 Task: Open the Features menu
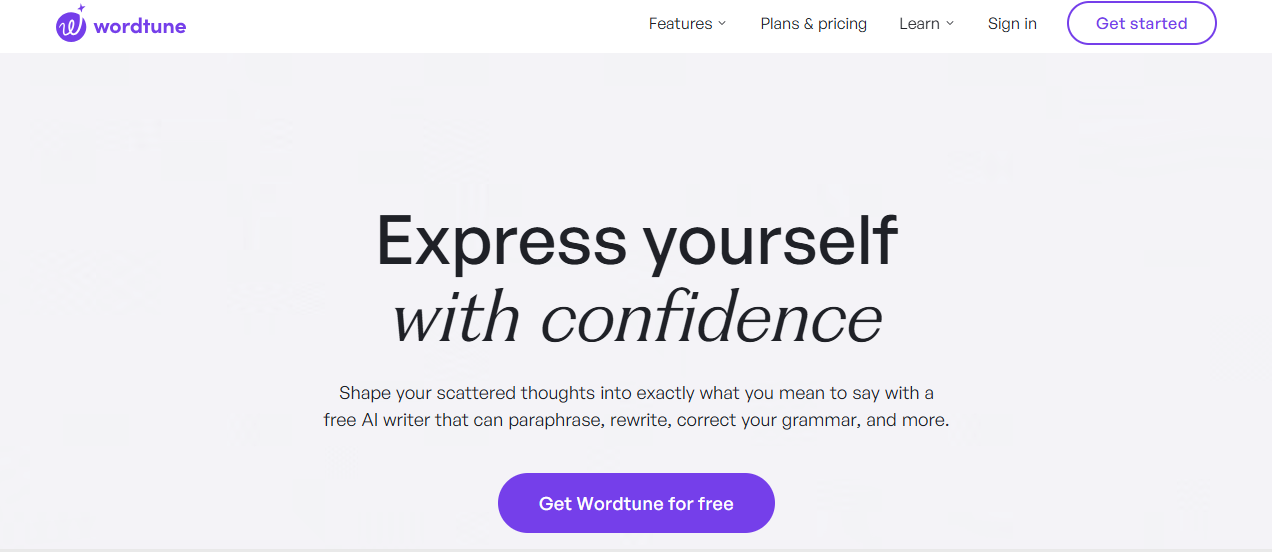[680, 24]
